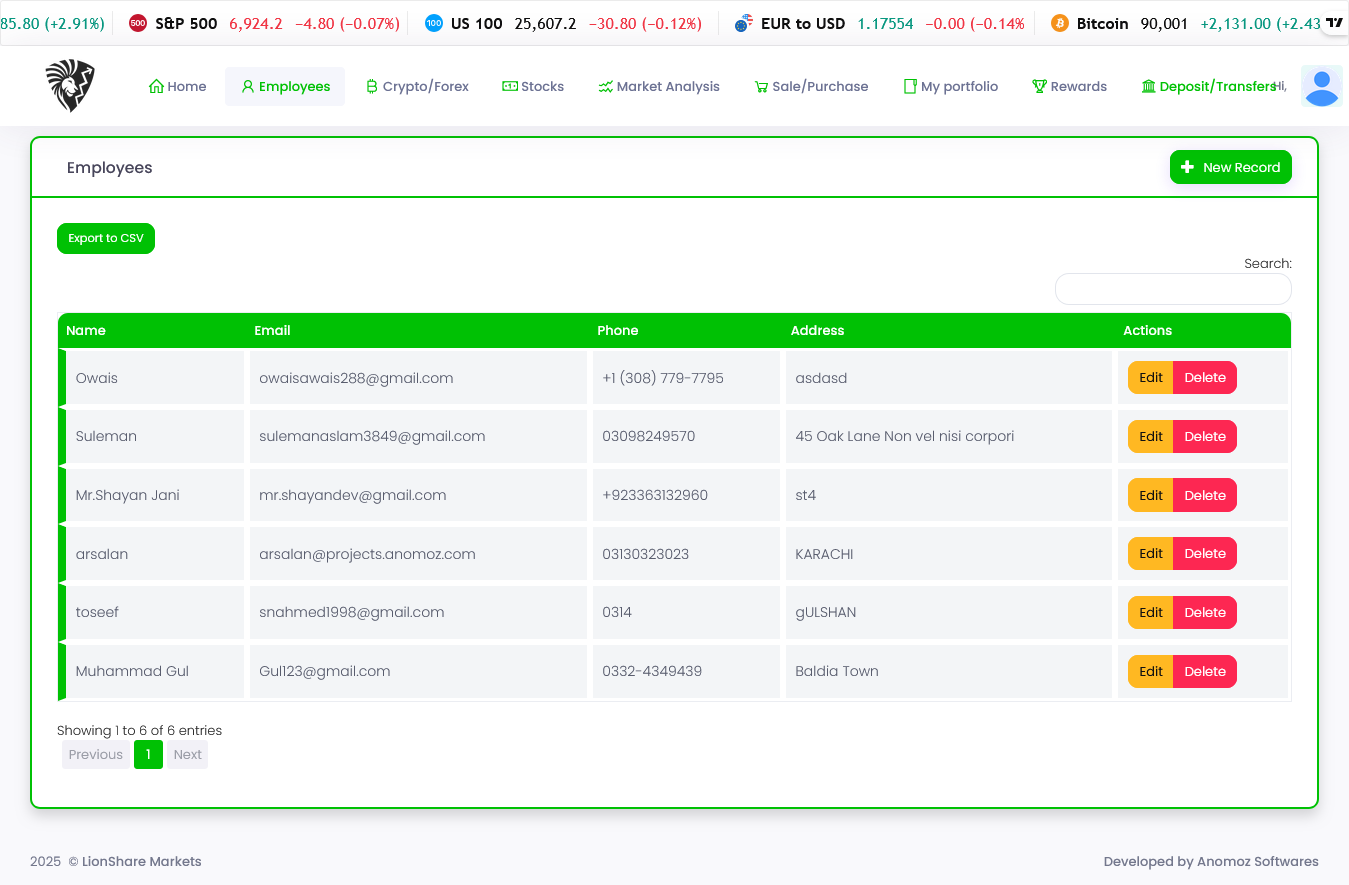The width and height of the screenshot is (1349, 885).
Task: Focus the employee Search field
Action: (1172, 289)
